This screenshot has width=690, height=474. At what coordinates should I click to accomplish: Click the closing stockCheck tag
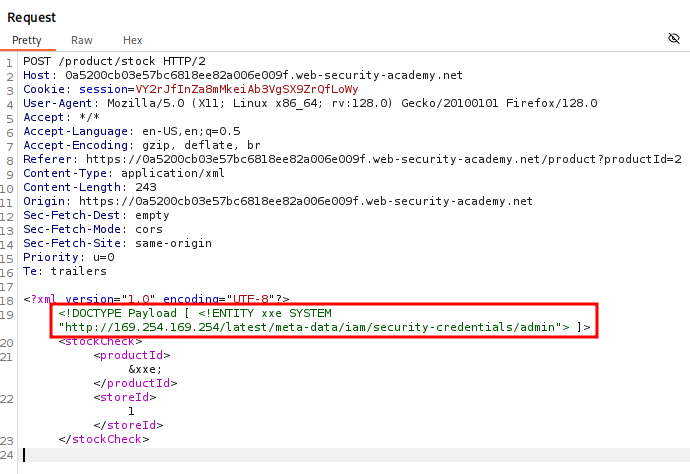pyautogui.click(x=104, y=440)
